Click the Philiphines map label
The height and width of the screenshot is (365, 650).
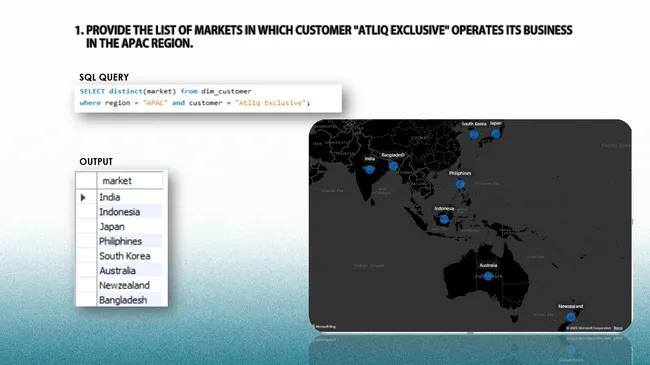460,173
